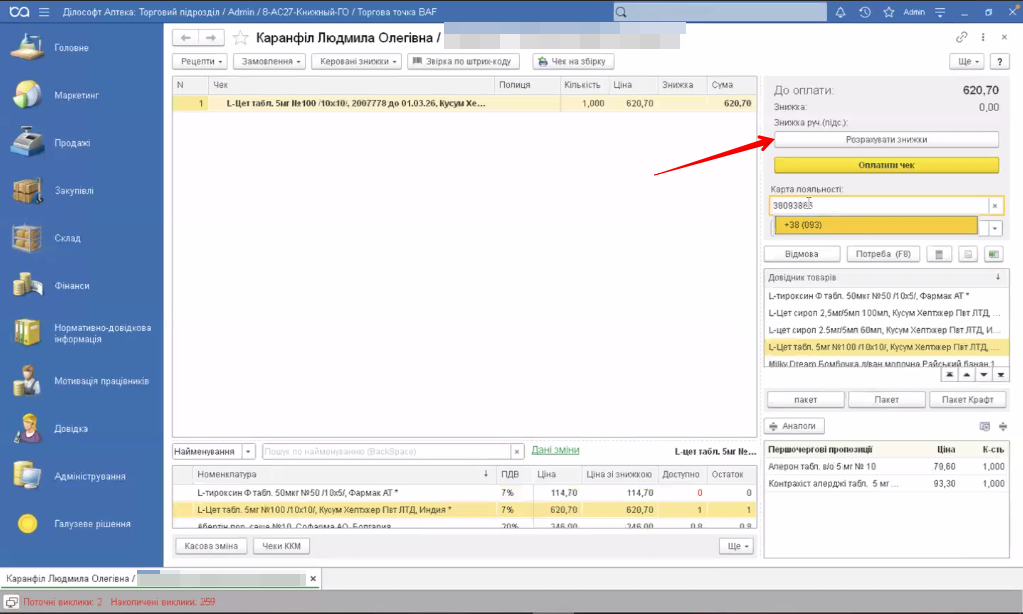Viewport: 1023px width, 614px height.
Task: Click the favorites star in title bar
Action: click(x=888, y=12)
